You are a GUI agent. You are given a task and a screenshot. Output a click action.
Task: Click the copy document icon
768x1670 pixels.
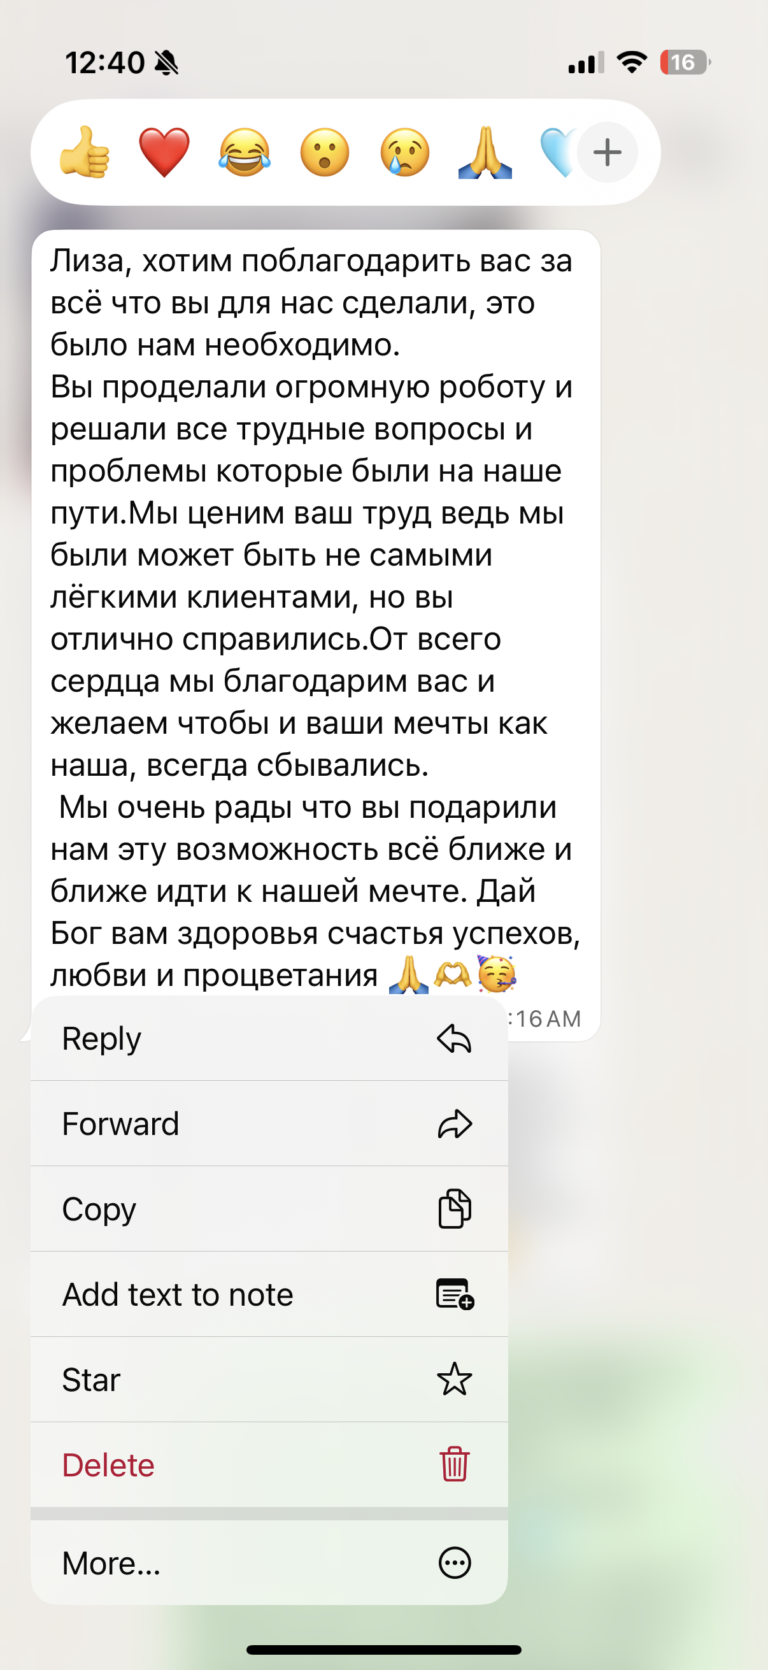click(x=455, y=1208)
